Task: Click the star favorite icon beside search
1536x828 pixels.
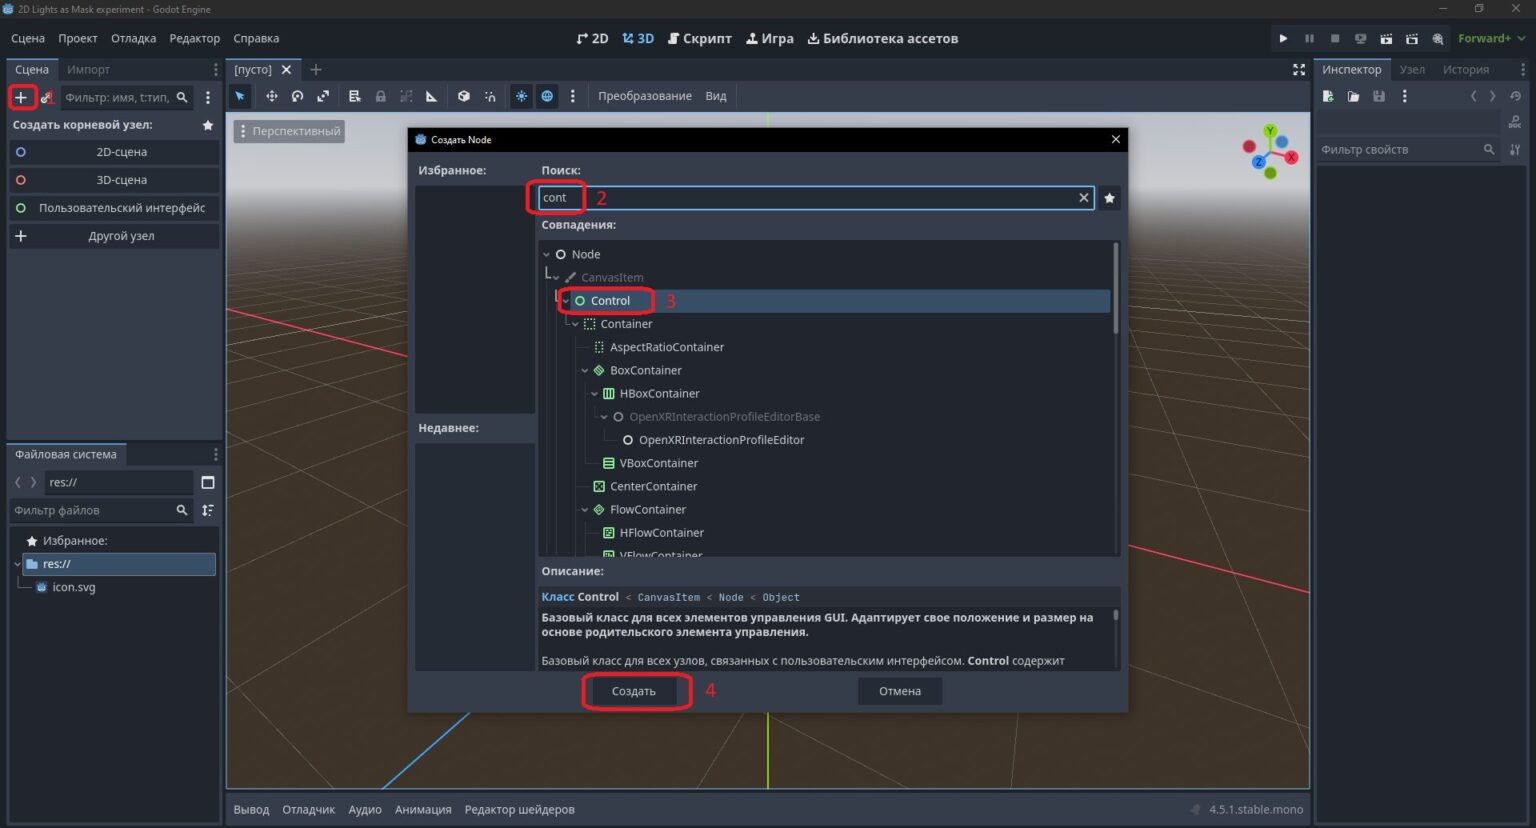Action: [x=1109, y=198]
